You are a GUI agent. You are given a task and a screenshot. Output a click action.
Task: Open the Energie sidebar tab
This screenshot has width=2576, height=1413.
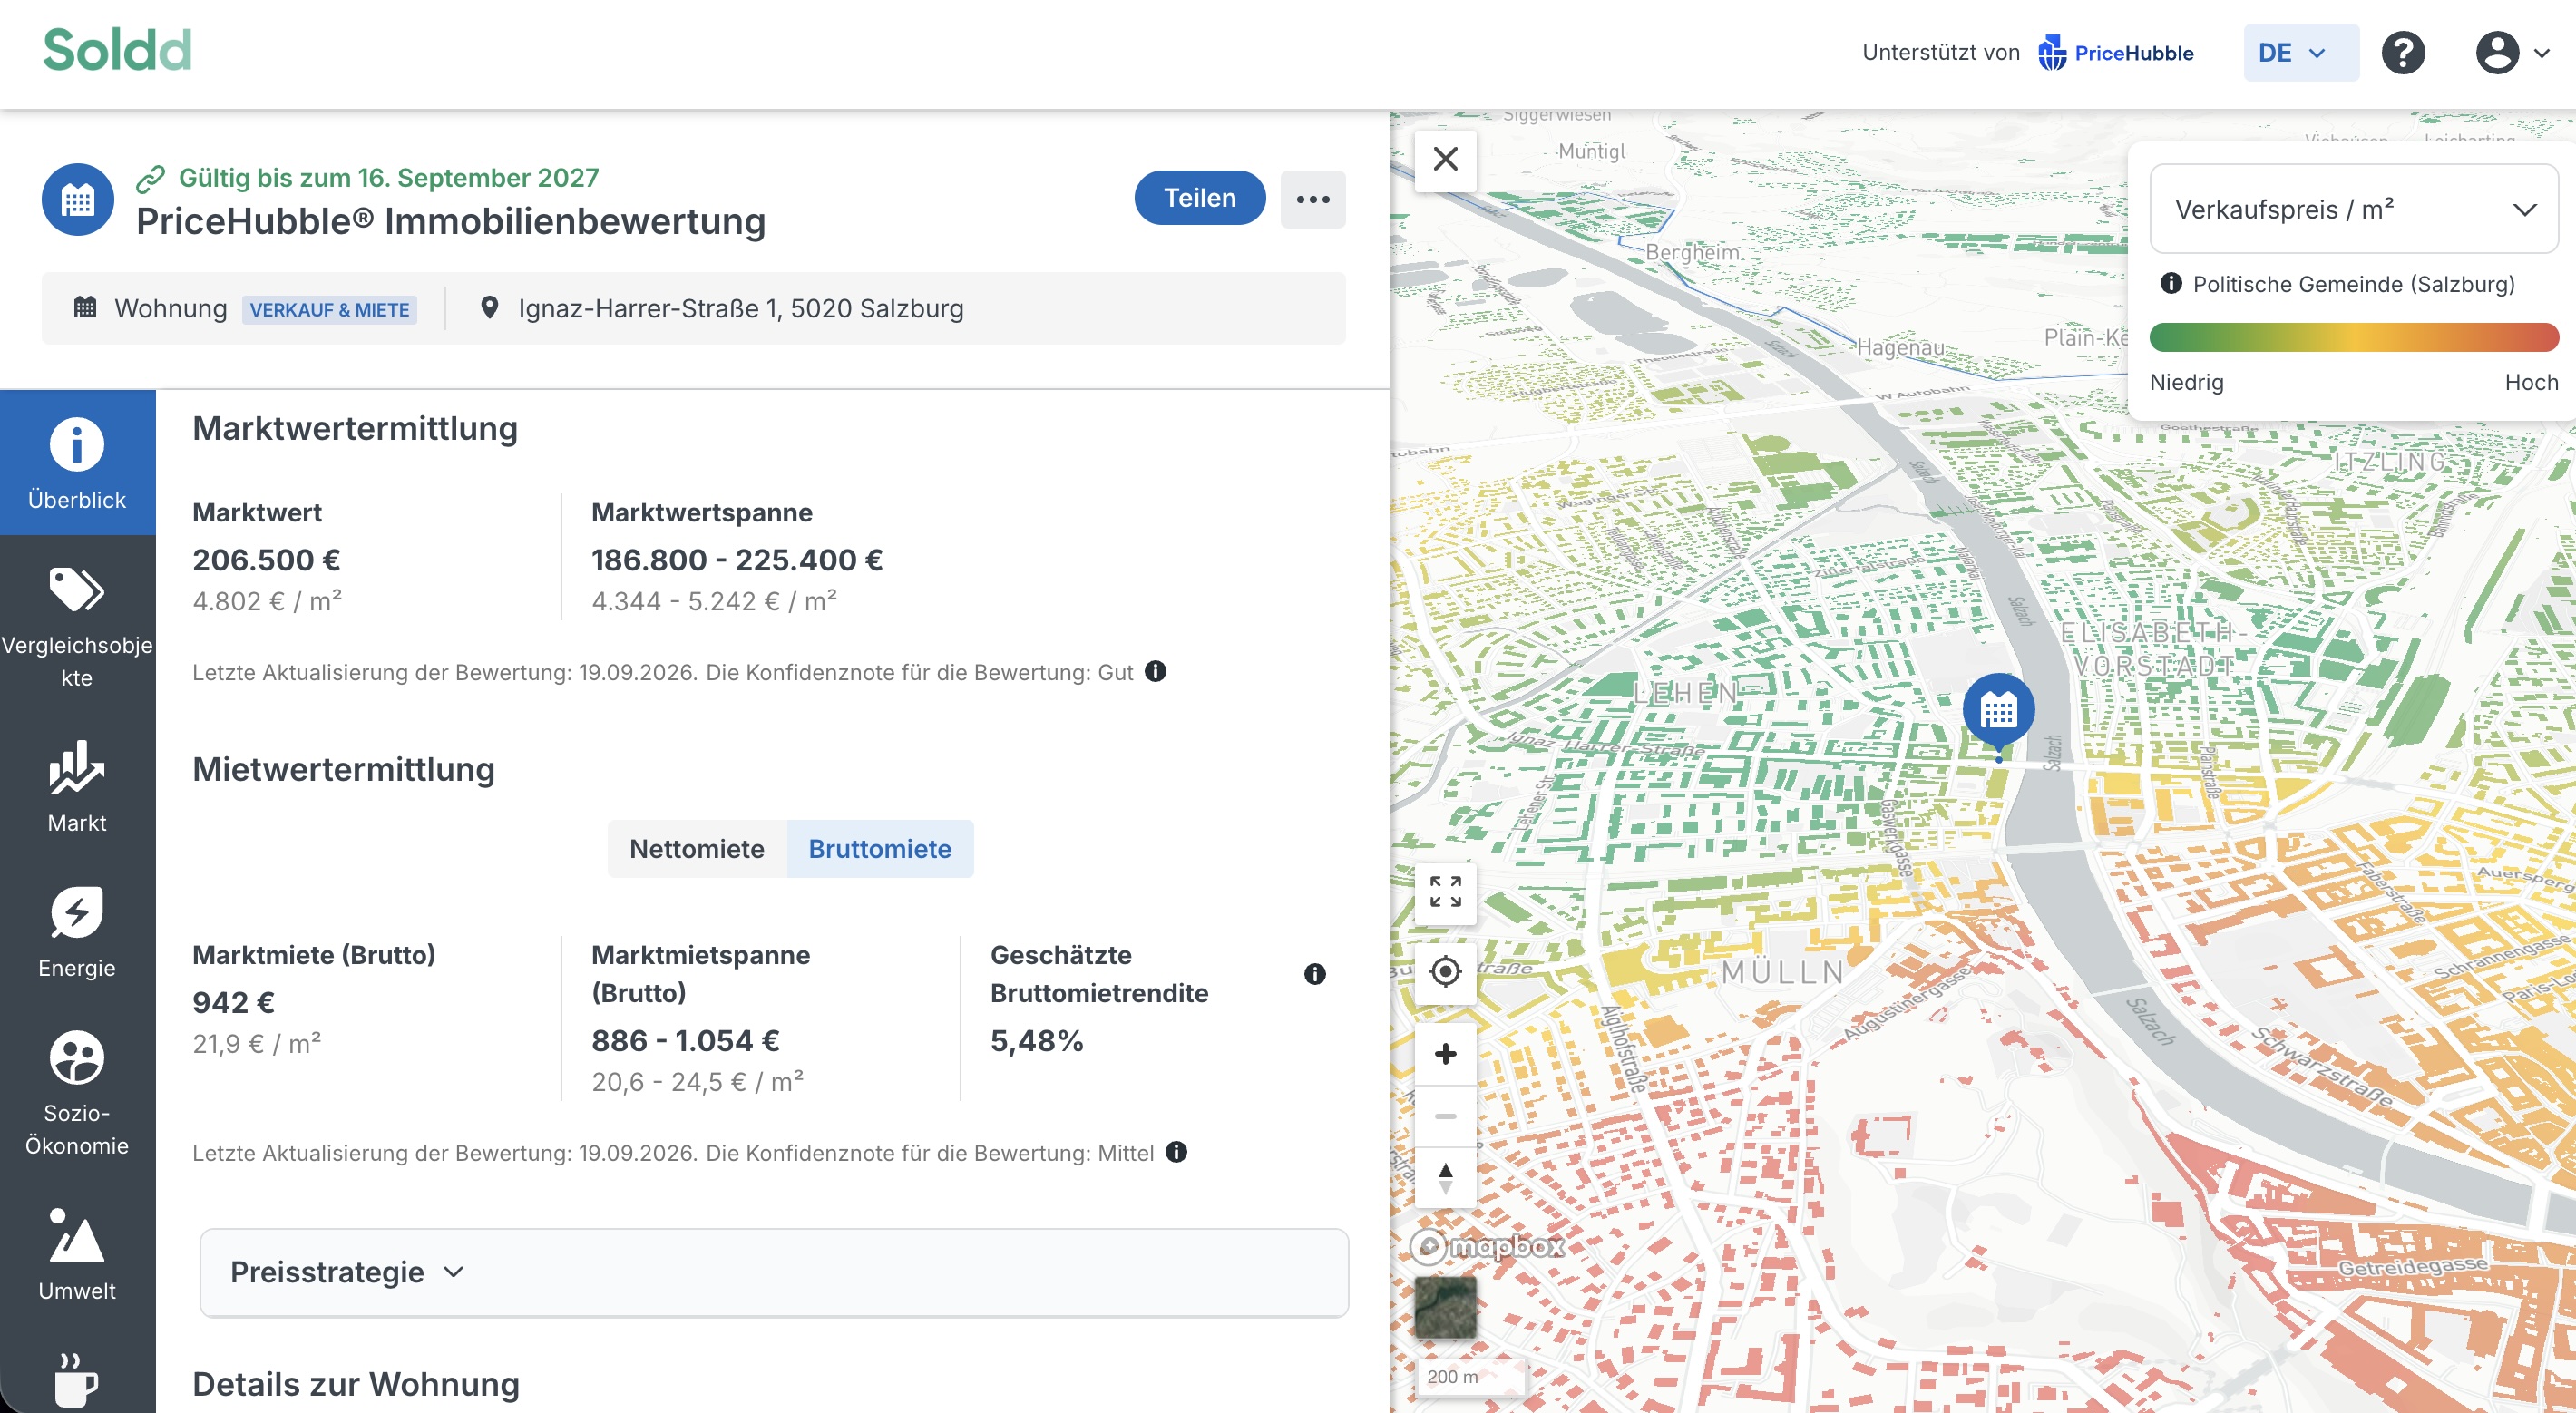point(77,932)
